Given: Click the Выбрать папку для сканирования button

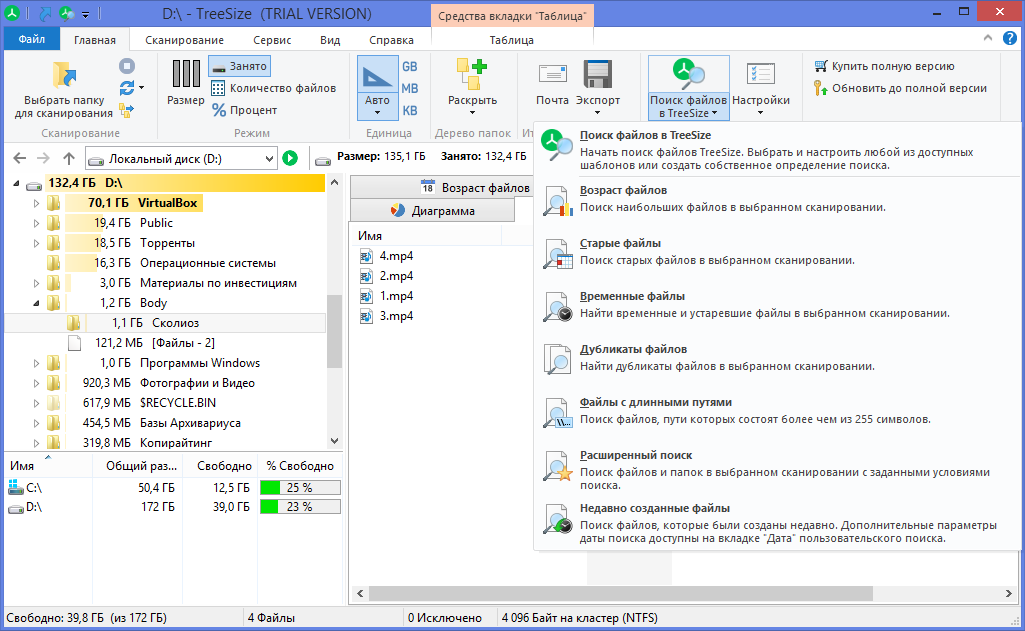Looking at the screenshot, I should [x=64, y=90].
